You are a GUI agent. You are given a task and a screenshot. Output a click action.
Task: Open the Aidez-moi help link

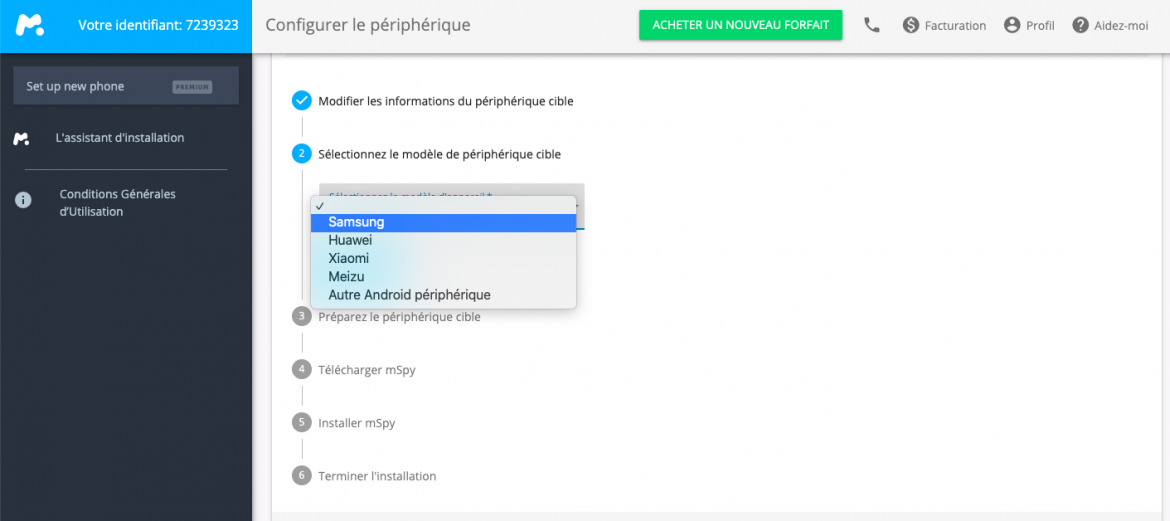pos(1121,26)
